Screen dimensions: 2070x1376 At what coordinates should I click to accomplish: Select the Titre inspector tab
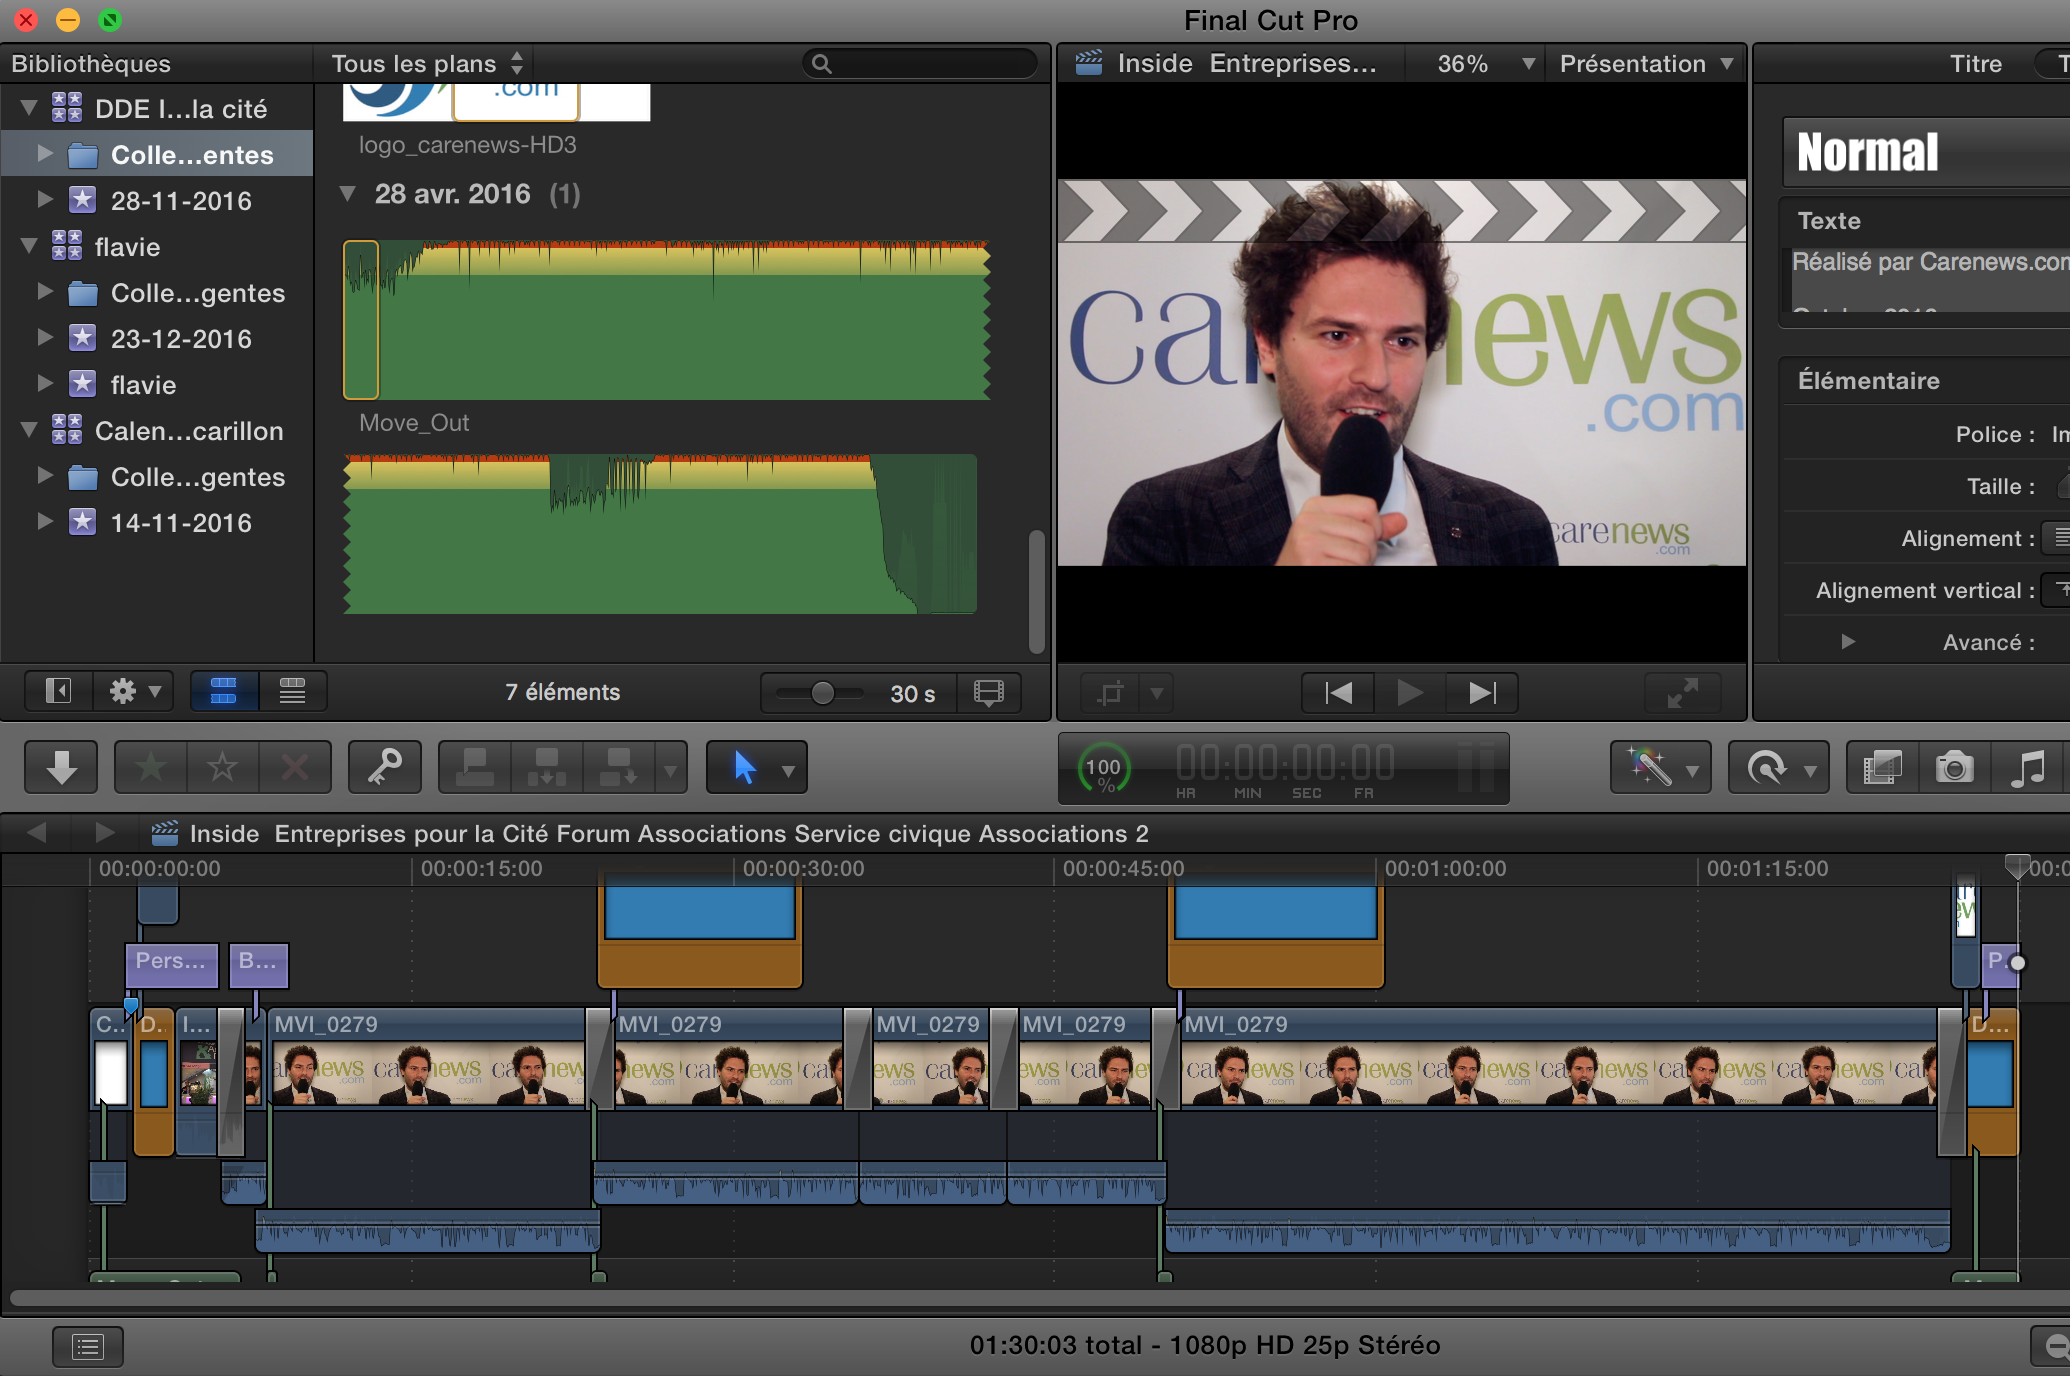(x=1976, y=64)
